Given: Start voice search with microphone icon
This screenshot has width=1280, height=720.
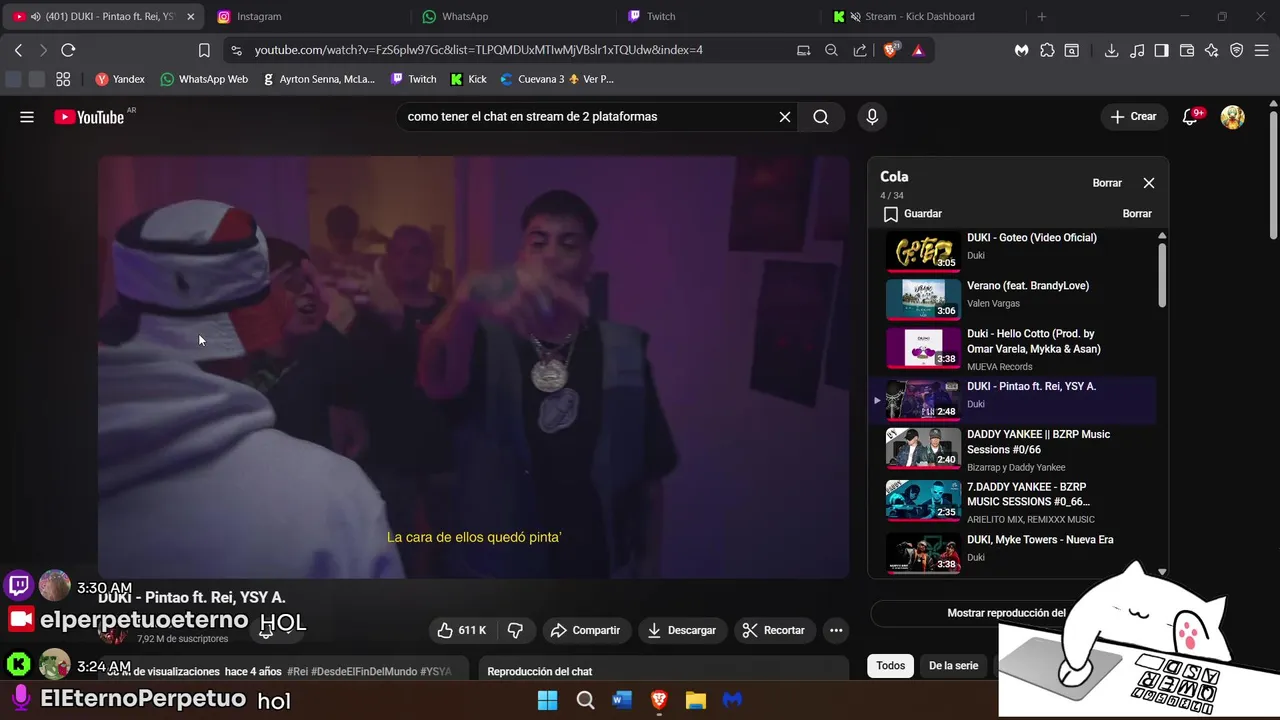Looking at the screenshot, I should coord(872,117).
